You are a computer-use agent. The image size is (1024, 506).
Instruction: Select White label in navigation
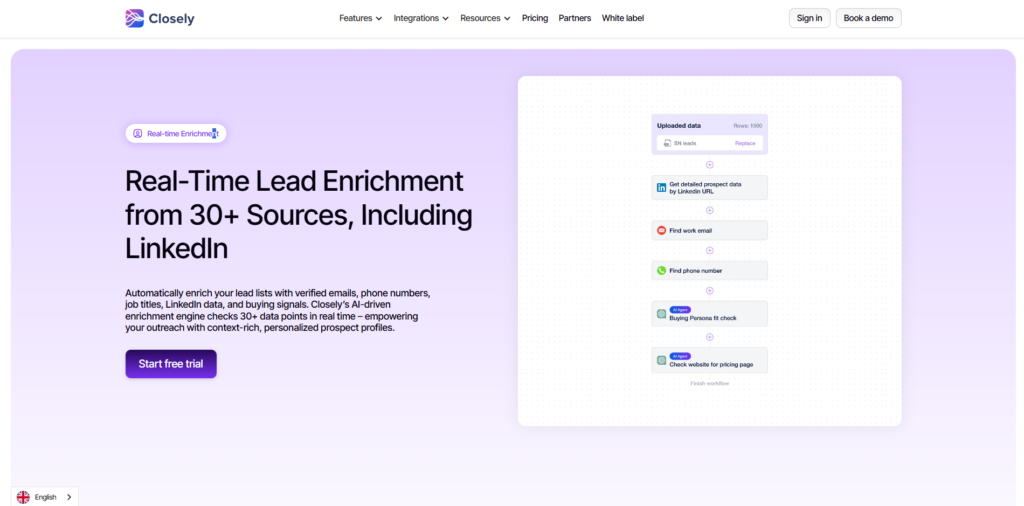[623, 18]
